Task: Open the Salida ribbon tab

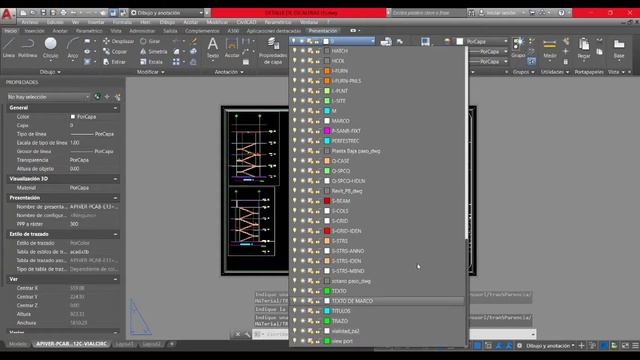Action: coord(170,31)
